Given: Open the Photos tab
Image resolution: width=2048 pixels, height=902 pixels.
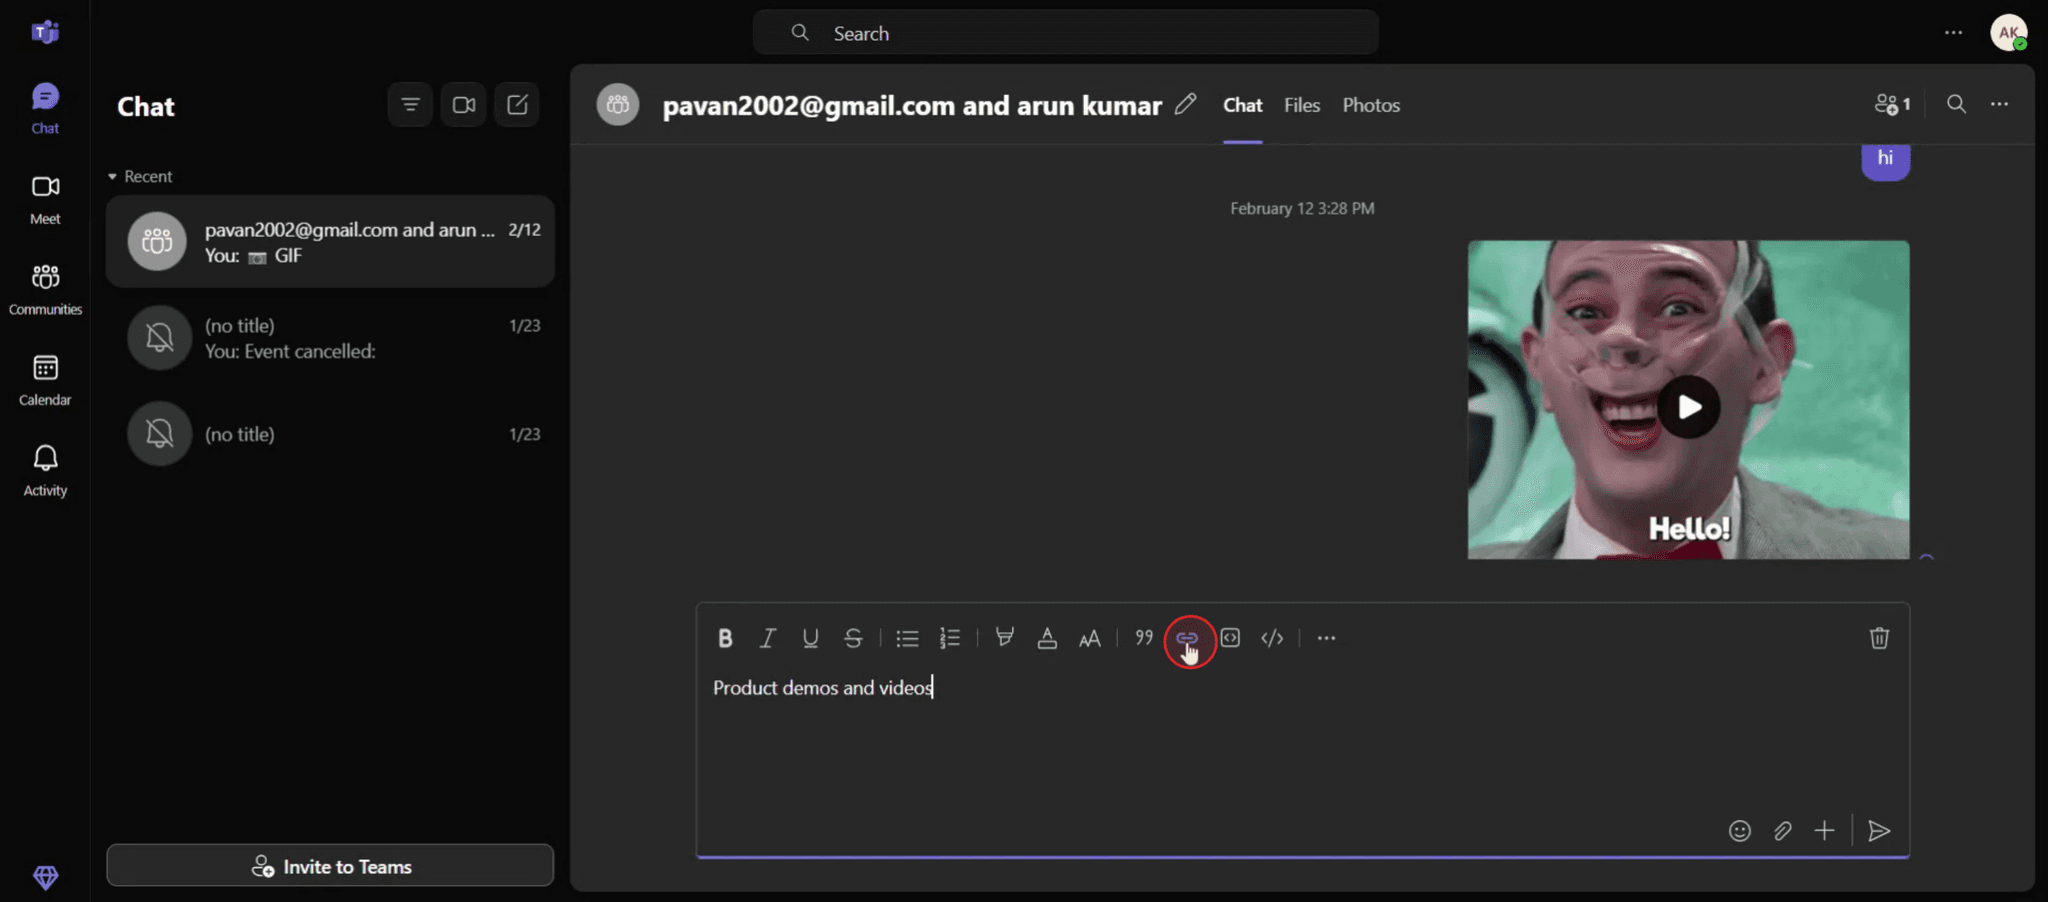Looking at the screenshot, I should coord(1370,105).
